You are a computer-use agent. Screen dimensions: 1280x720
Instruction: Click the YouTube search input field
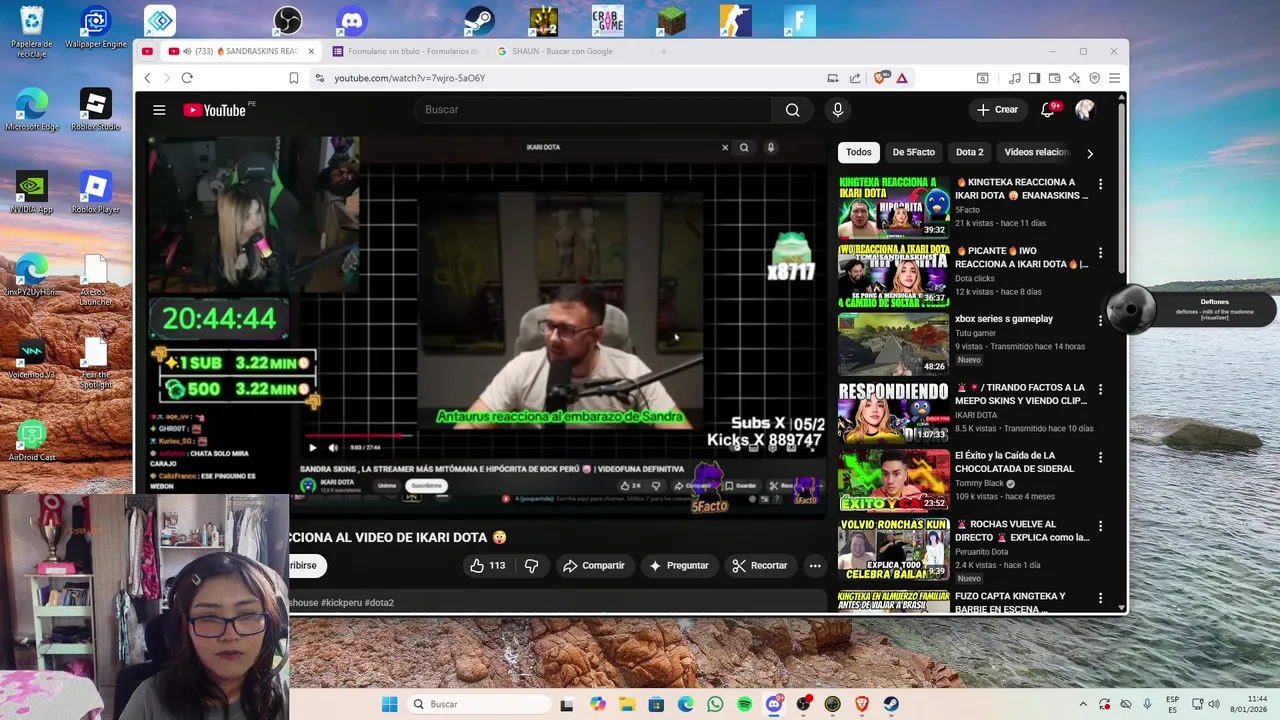(592, 110)
